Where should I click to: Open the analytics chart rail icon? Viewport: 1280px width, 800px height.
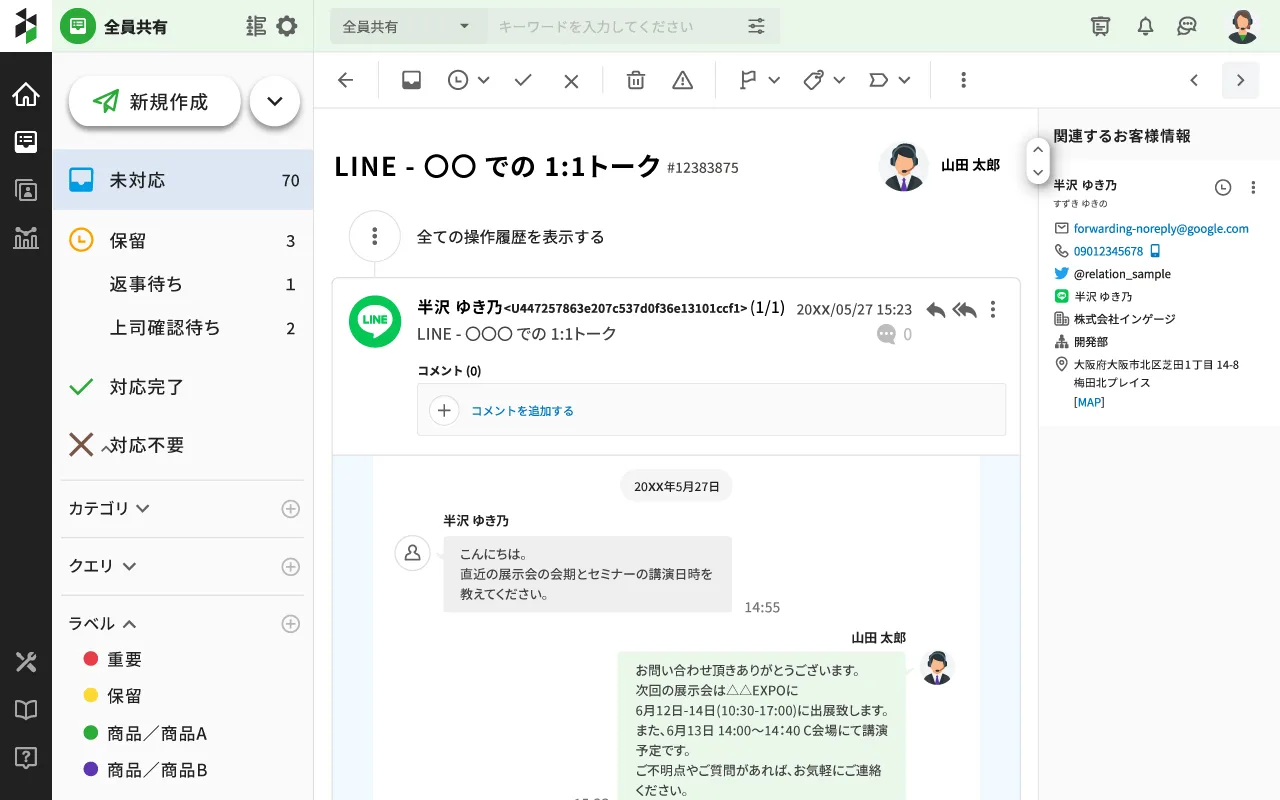(x=26, y=238)
